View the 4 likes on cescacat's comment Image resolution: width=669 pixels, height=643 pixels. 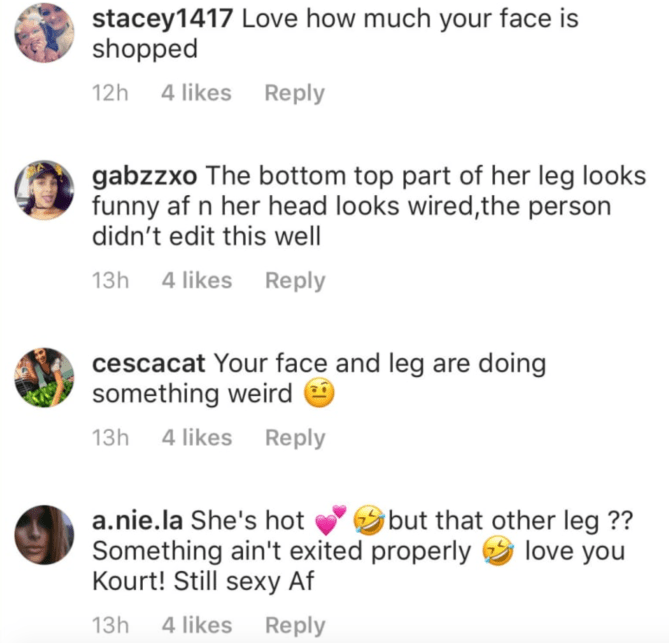196,438
